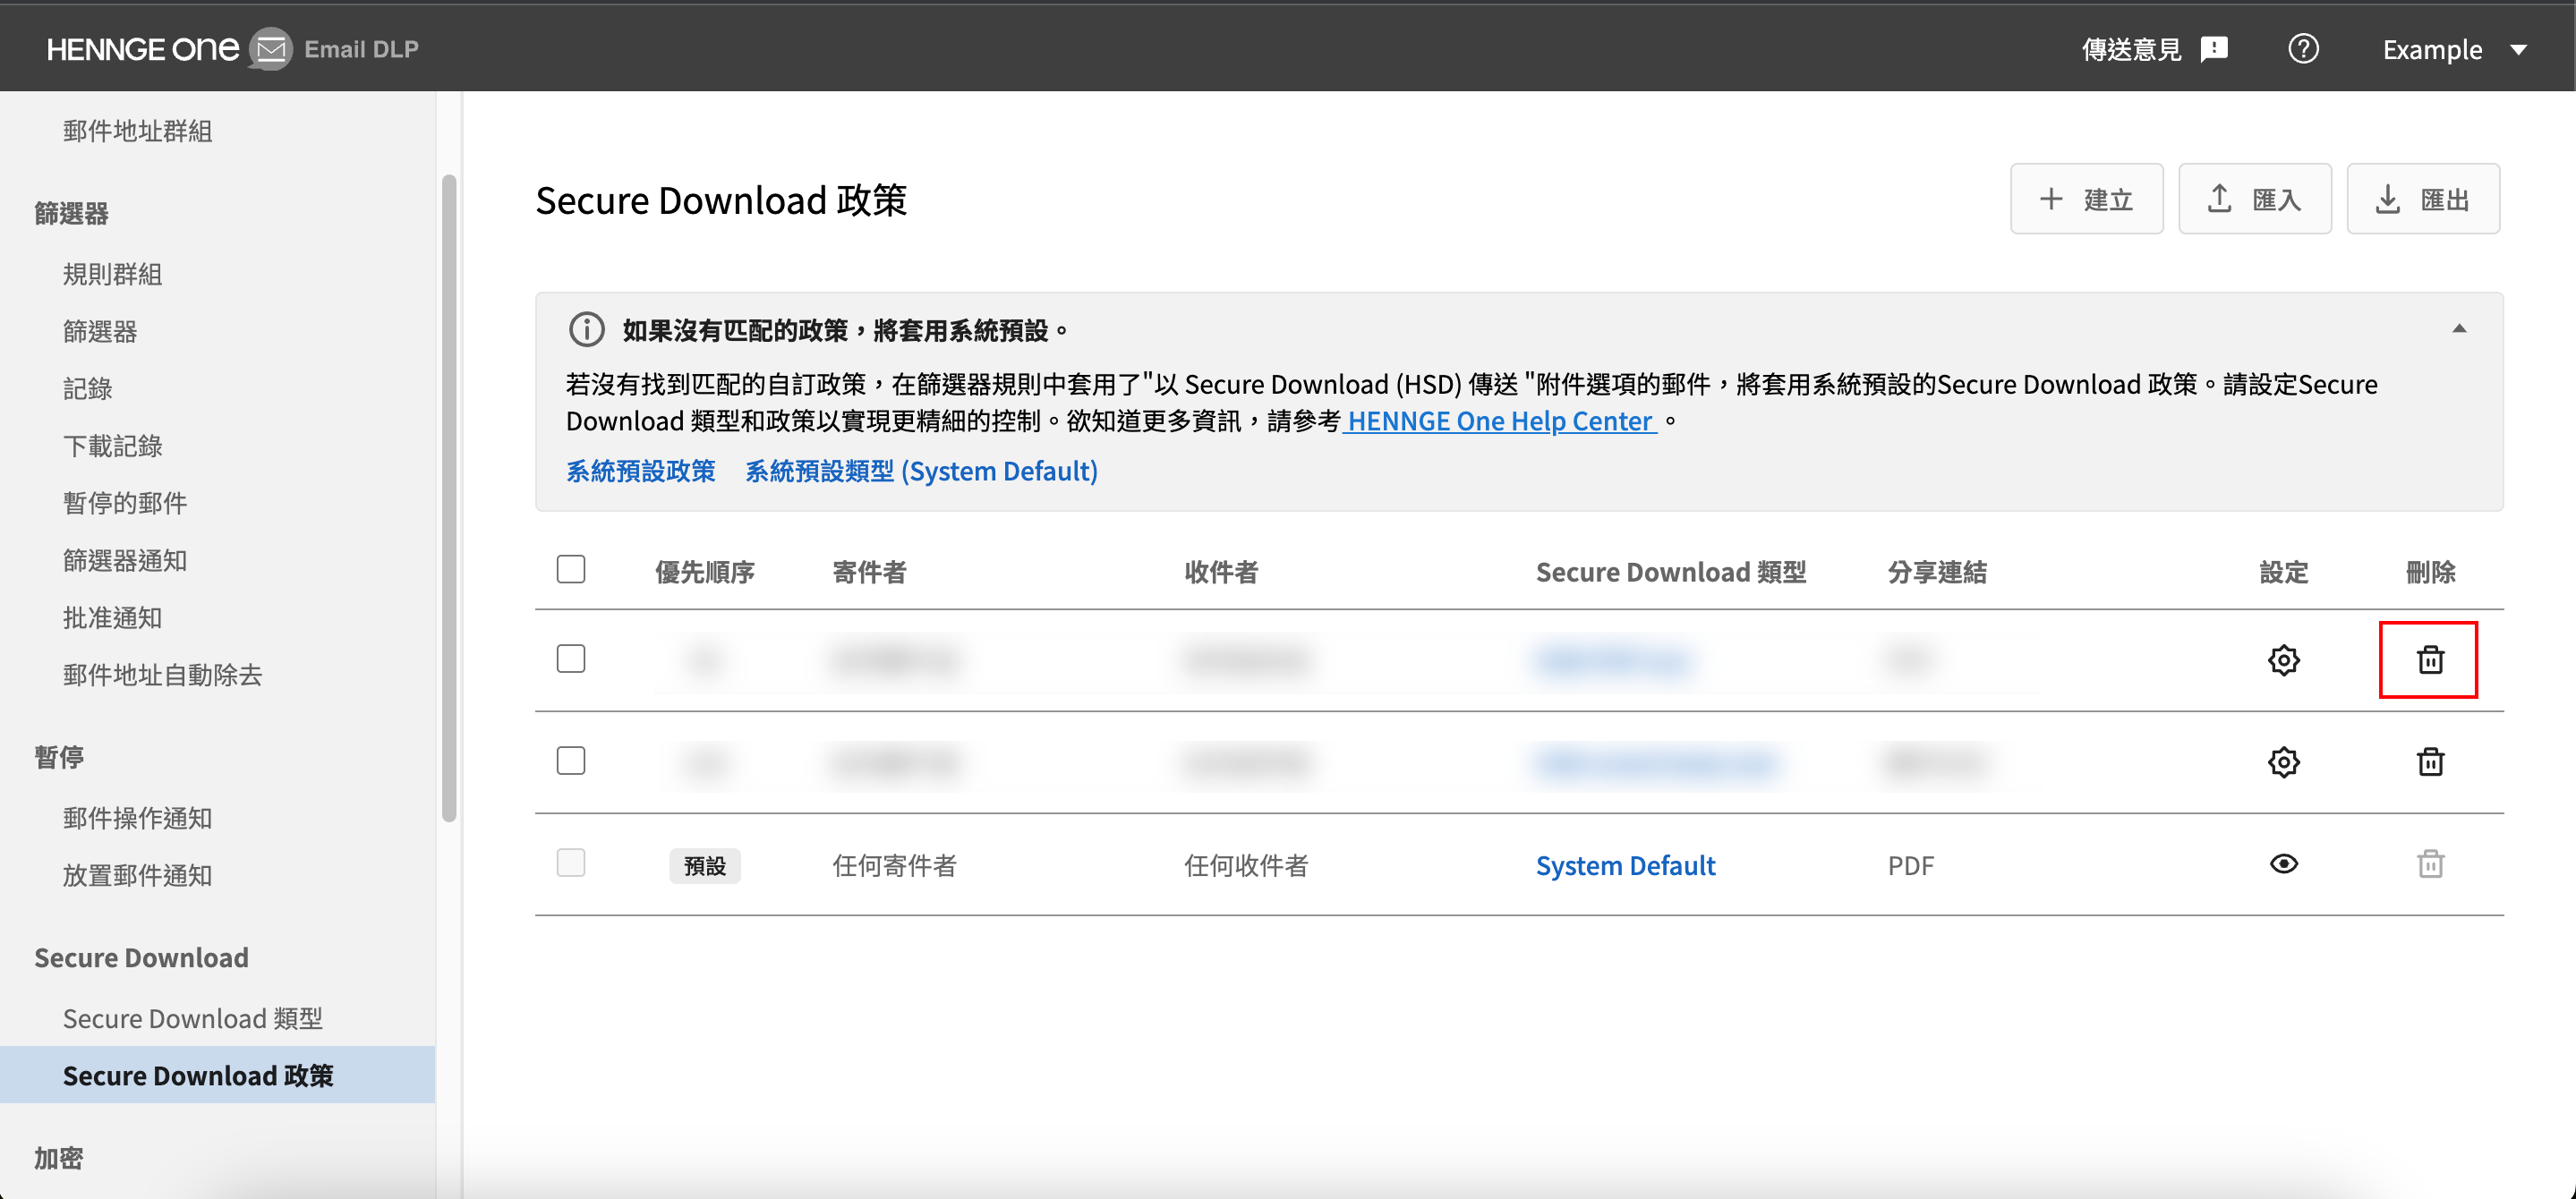Open the HENNGE One Help Center link
The image size is (2576, 1199).
click(x=1499, y=421)
